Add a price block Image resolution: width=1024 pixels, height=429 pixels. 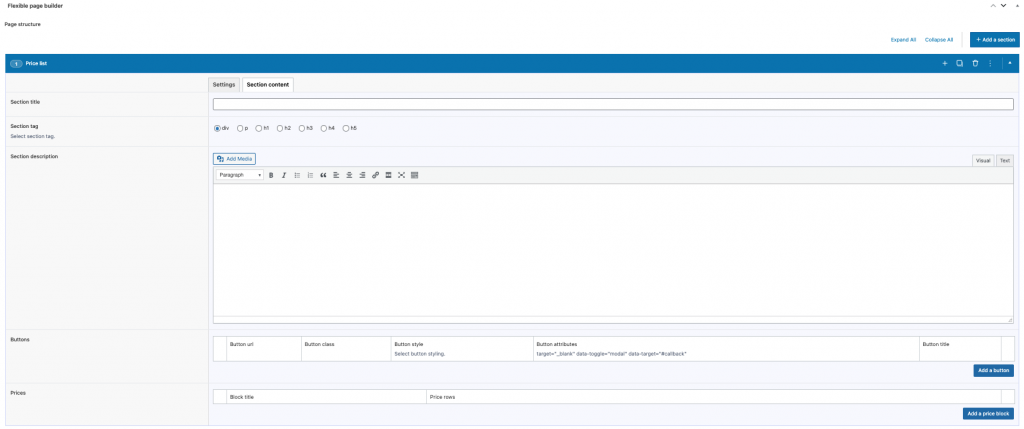(x=989, y=413)
